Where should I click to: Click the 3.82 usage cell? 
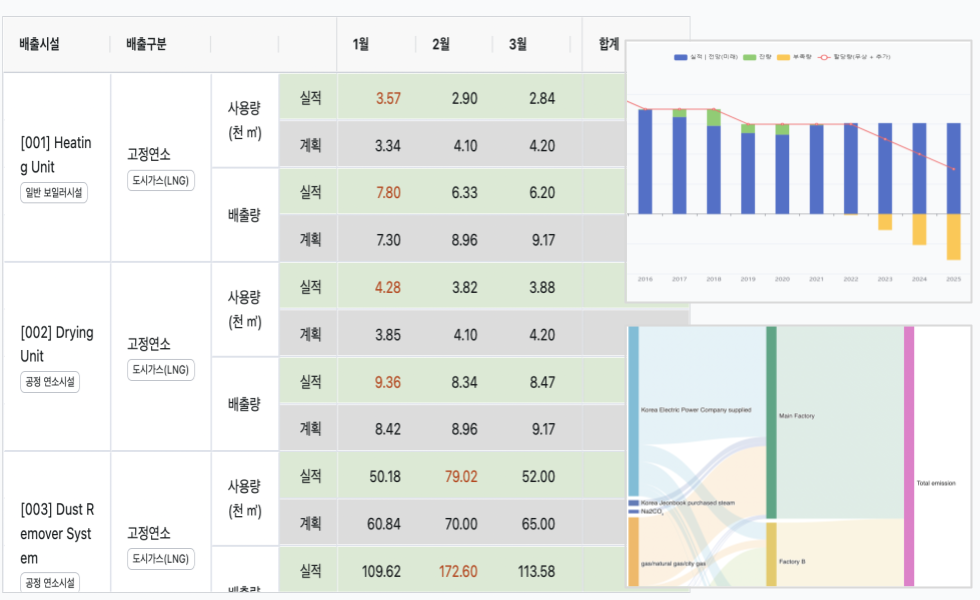(464, 288)
